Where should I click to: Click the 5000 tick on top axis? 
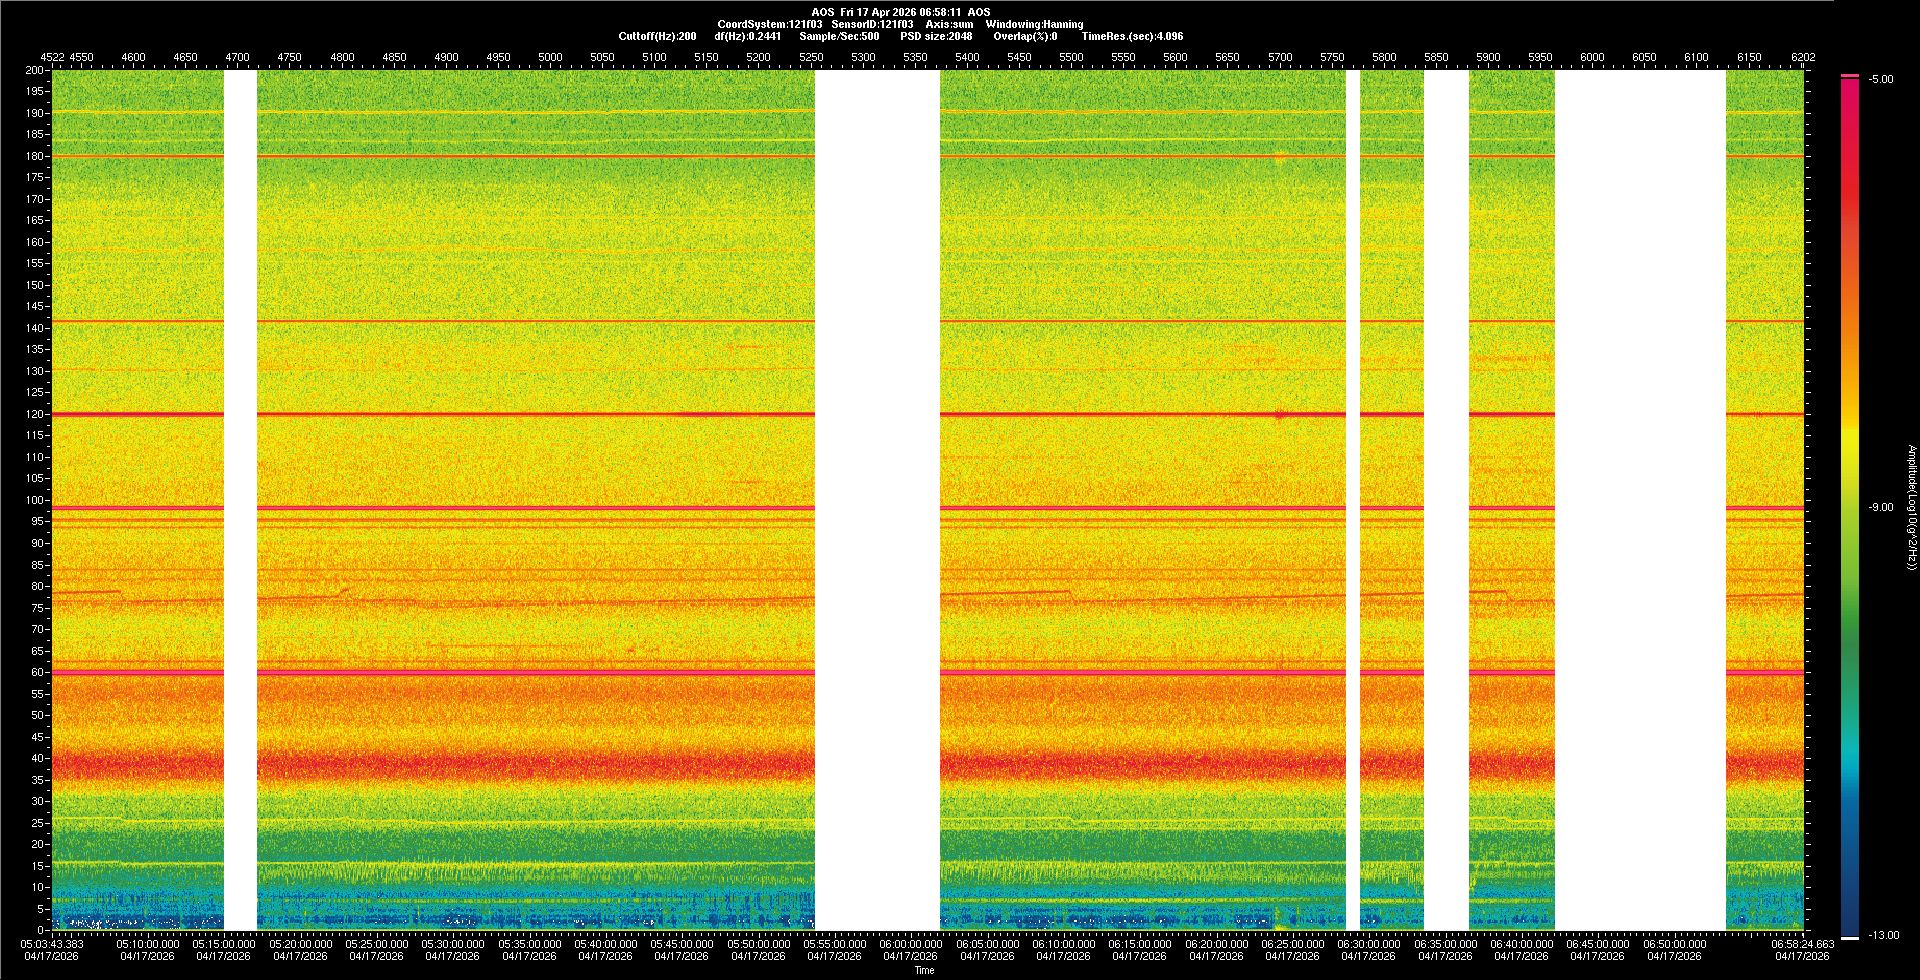550,57
